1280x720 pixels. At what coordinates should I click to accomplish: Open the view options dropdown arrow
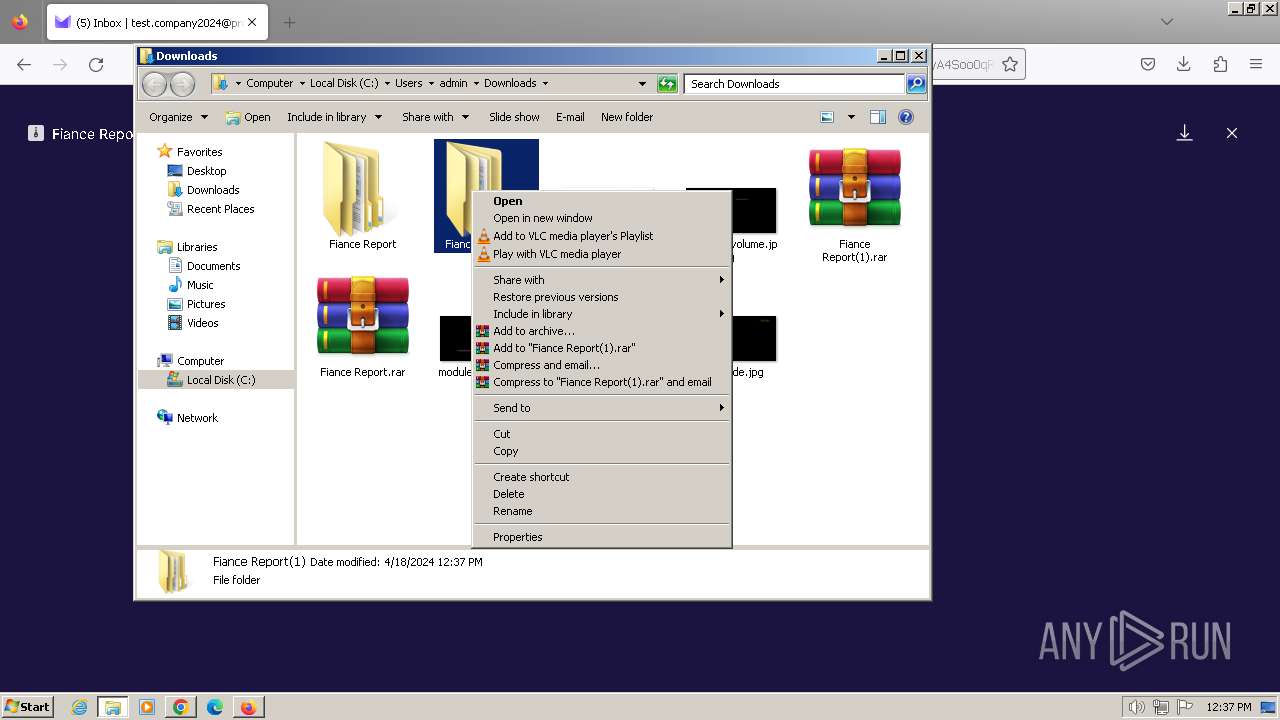coord(851,117)
